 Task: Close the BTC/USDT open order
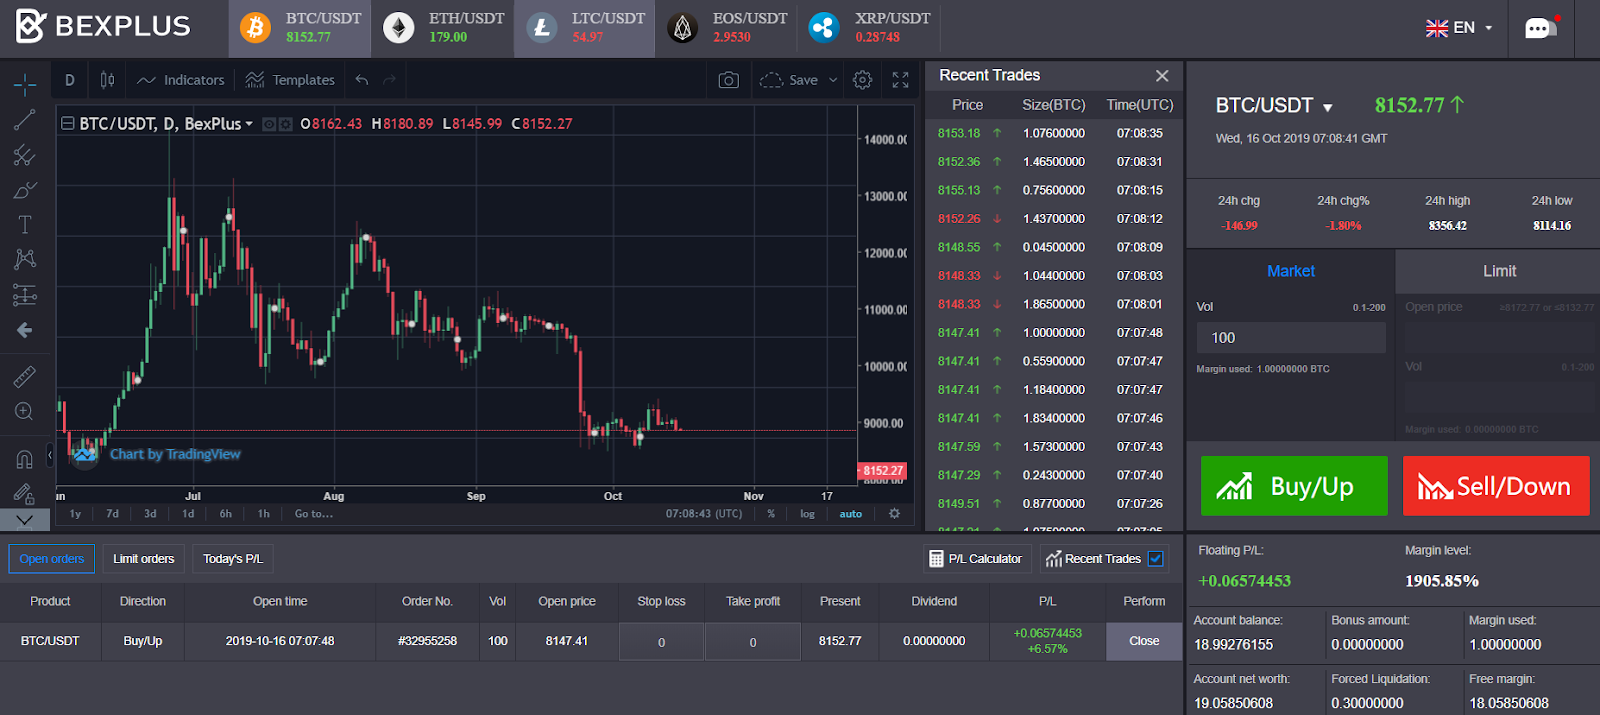(1144, 641)
